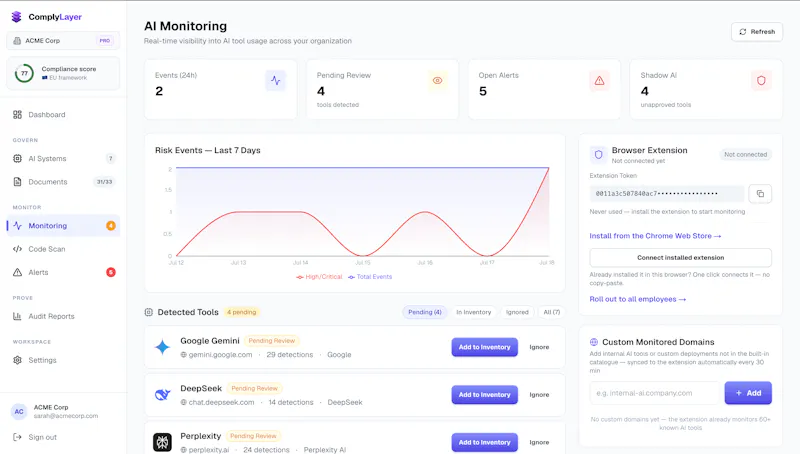Click Pending Review tag on DeepSeek
Image resolution: width=800 pixels, height=454 pixels.
(x=255, y=389)
